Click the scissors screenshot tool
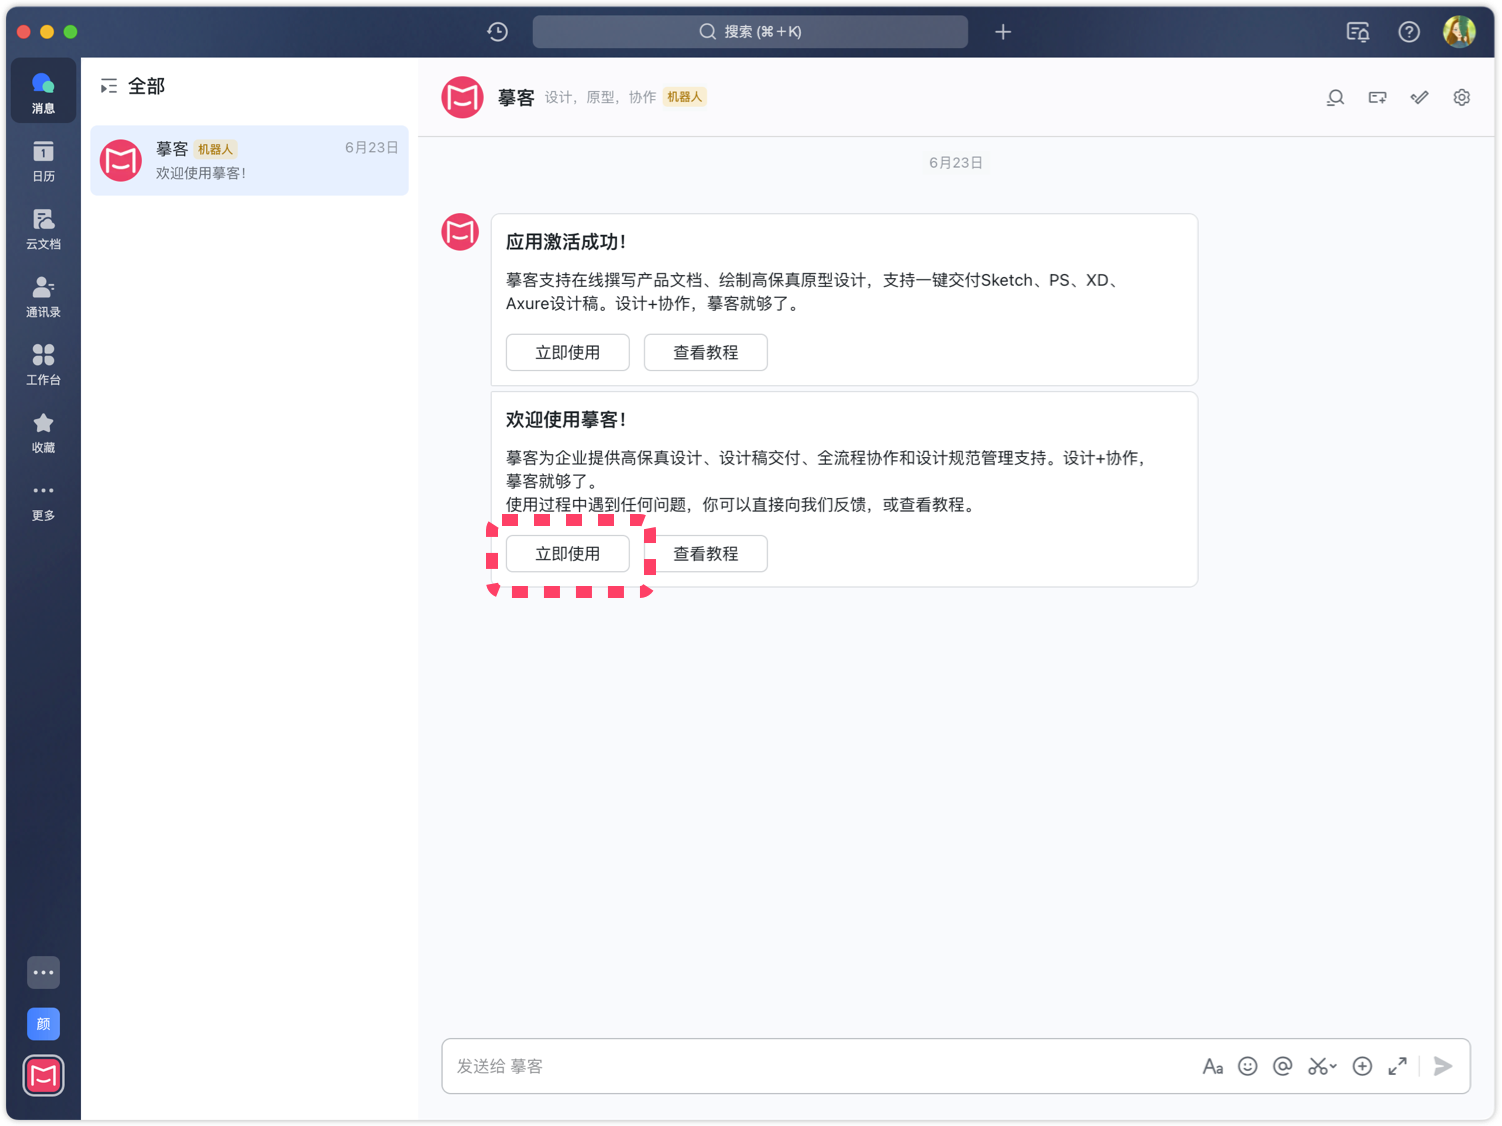1502x1126 pixels. tap(1322, 1066)
